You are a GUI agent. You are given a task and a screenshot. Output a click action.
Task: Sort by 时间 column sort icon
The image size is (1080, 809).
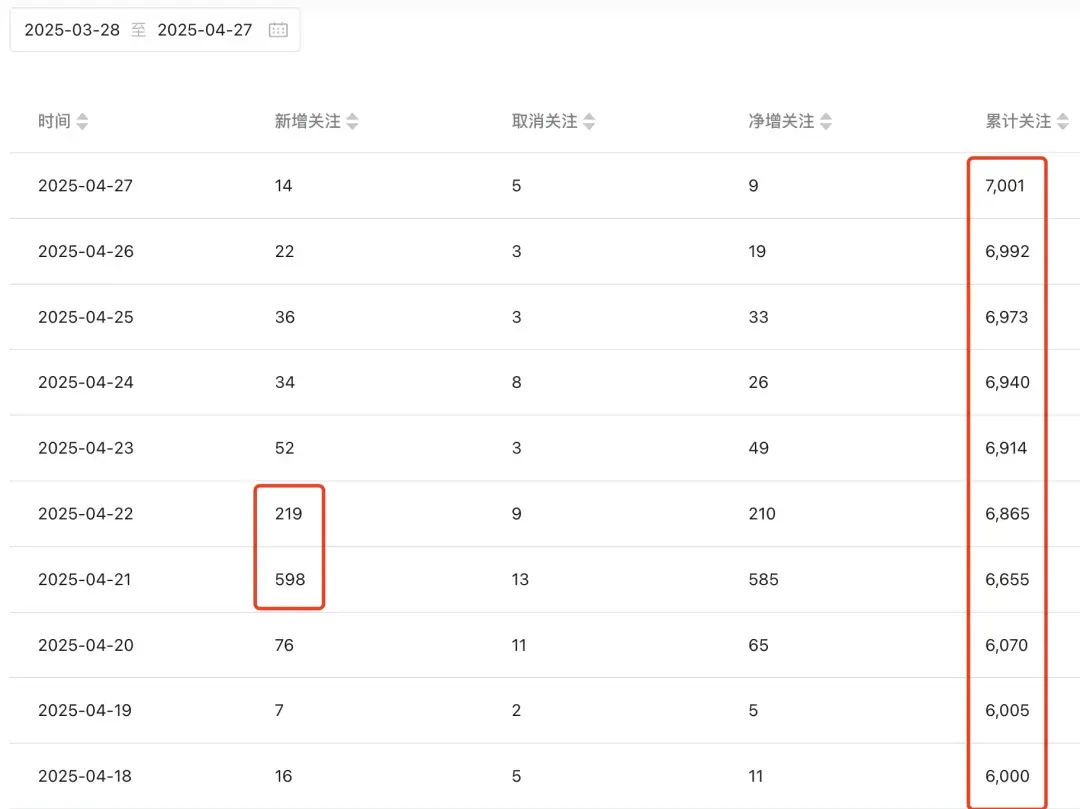pyautogui.click(x=82, y=122)
